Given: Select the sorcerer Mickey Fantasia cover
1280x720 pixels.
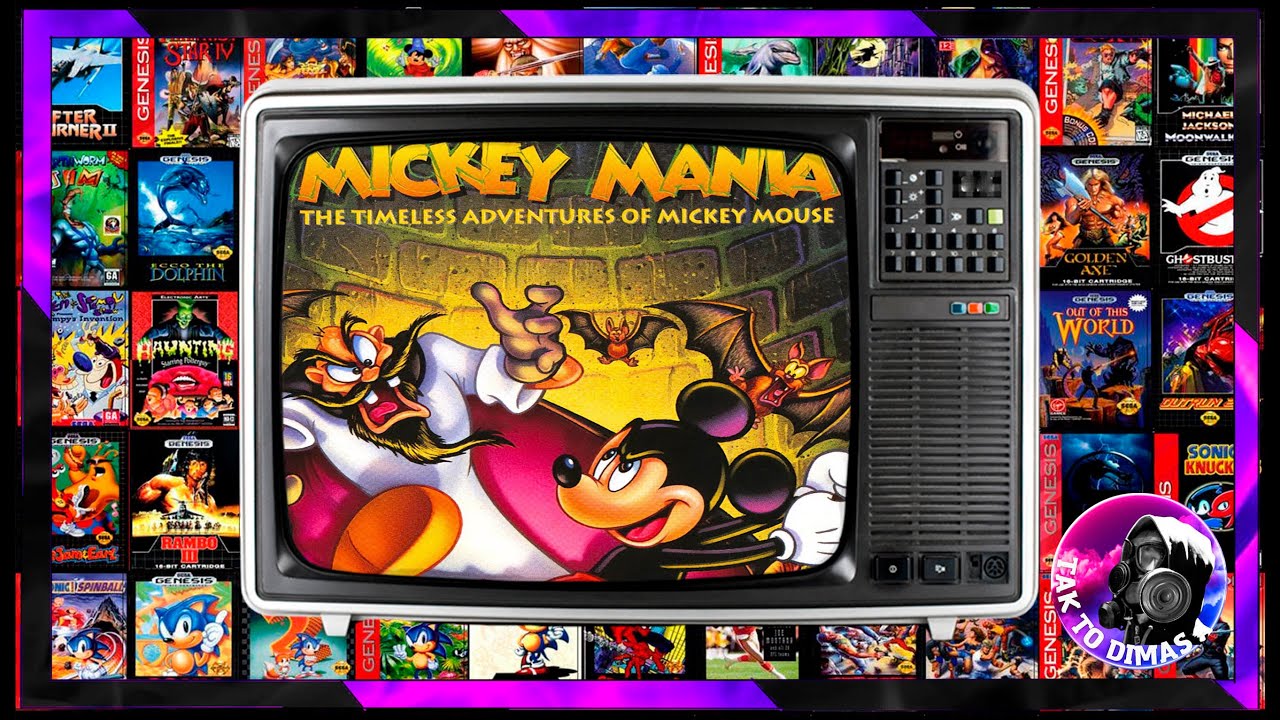Looking at the screenshot, I should [x=413, y=57].
